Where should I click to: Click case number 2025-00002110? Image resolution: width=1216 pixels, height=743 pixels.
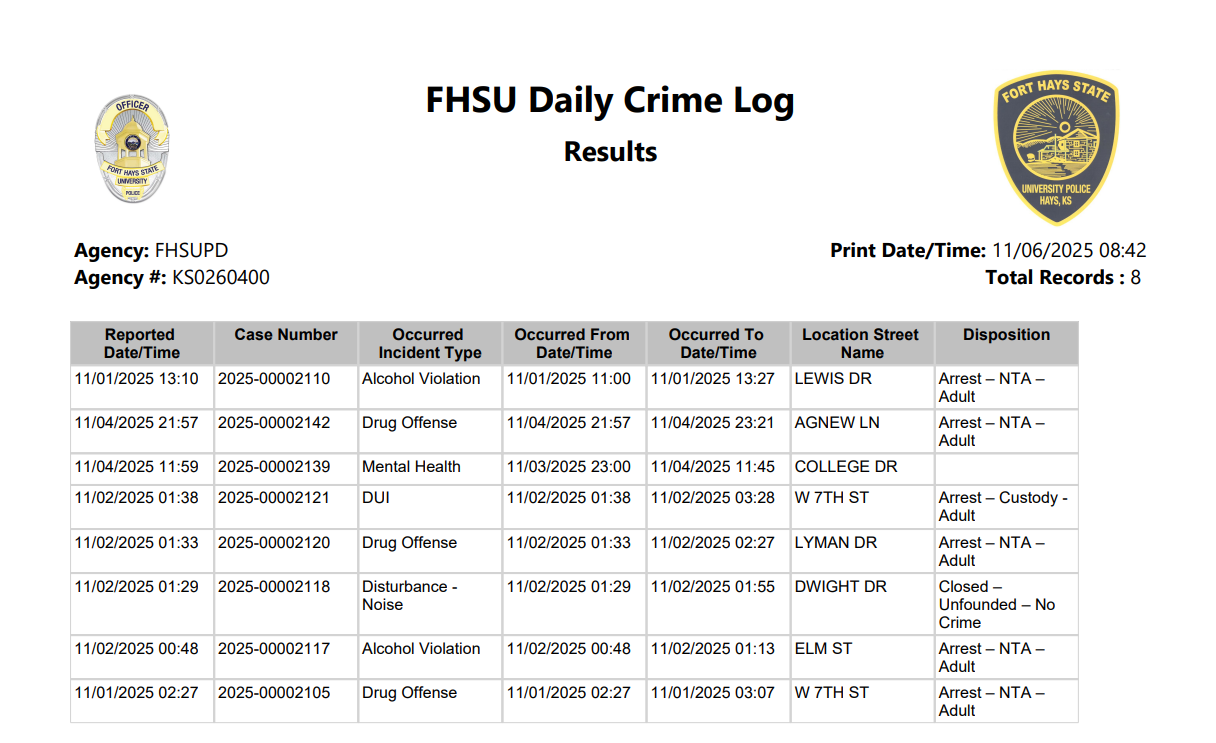tap(274, 379)
